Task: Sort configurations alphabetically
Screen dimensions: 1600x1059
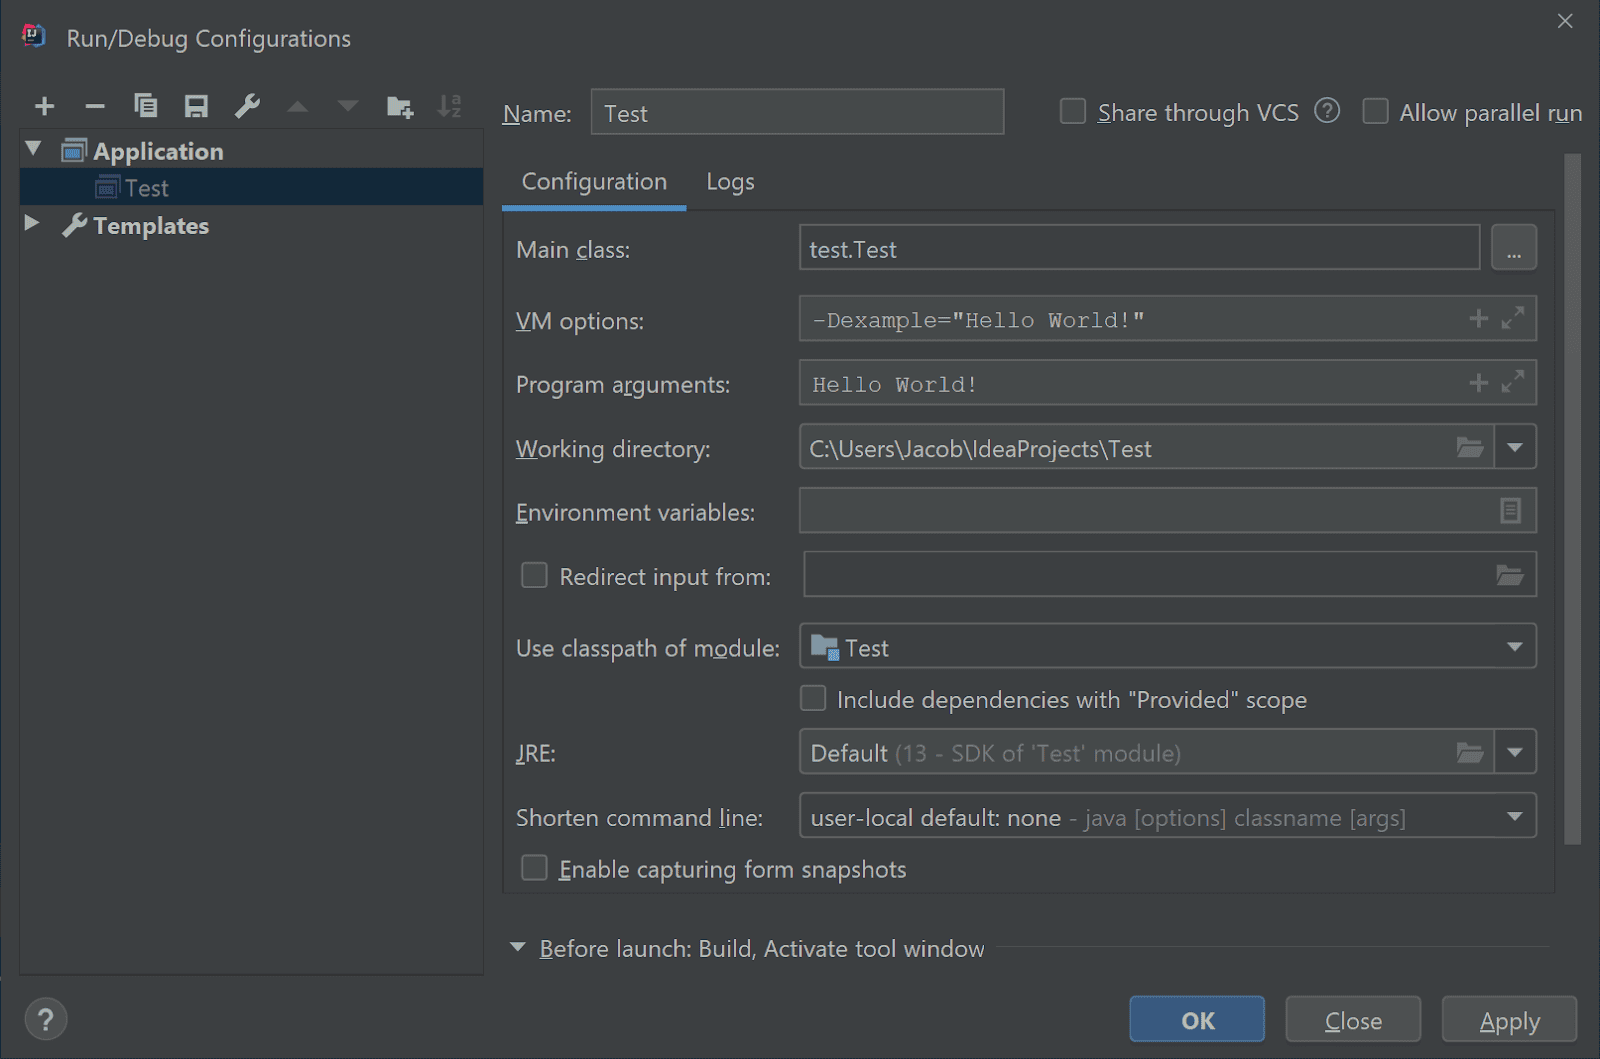Action: [x=450, y=105]
